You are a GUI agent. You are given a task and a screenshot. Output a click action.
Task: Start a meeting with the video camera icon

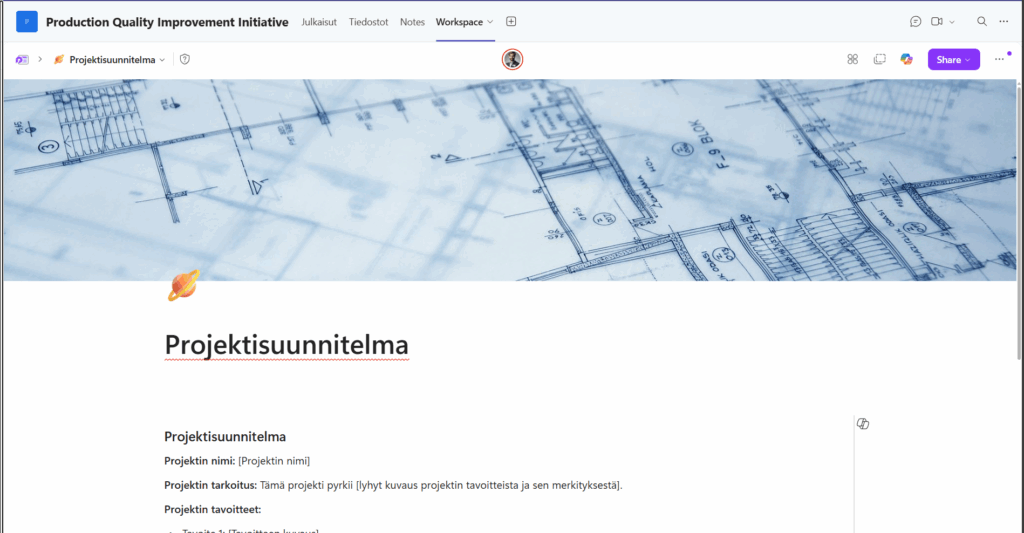coord(936,22)
